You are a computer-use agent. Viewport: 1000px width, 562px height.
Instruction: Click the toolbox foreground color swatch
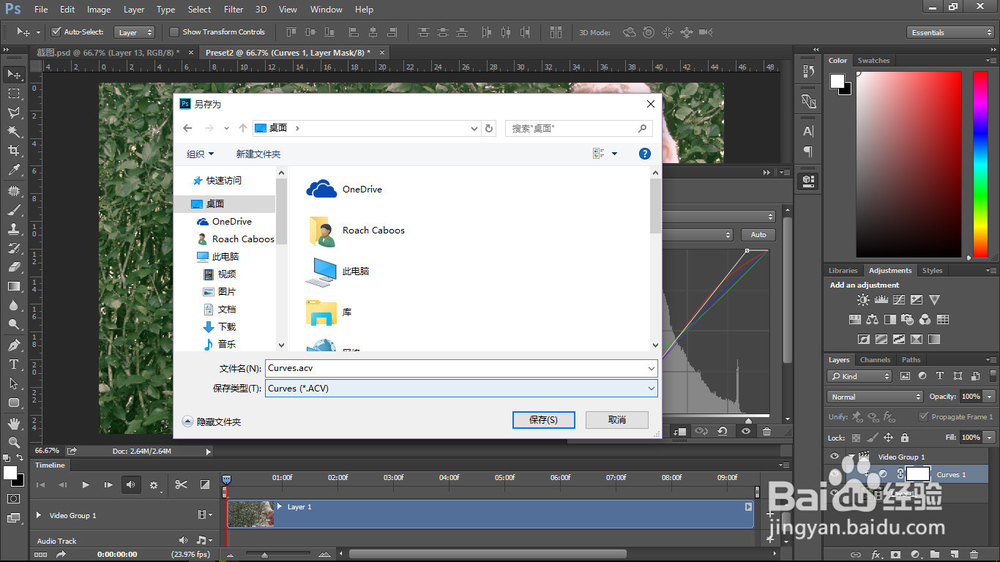[x=10, y=473]
